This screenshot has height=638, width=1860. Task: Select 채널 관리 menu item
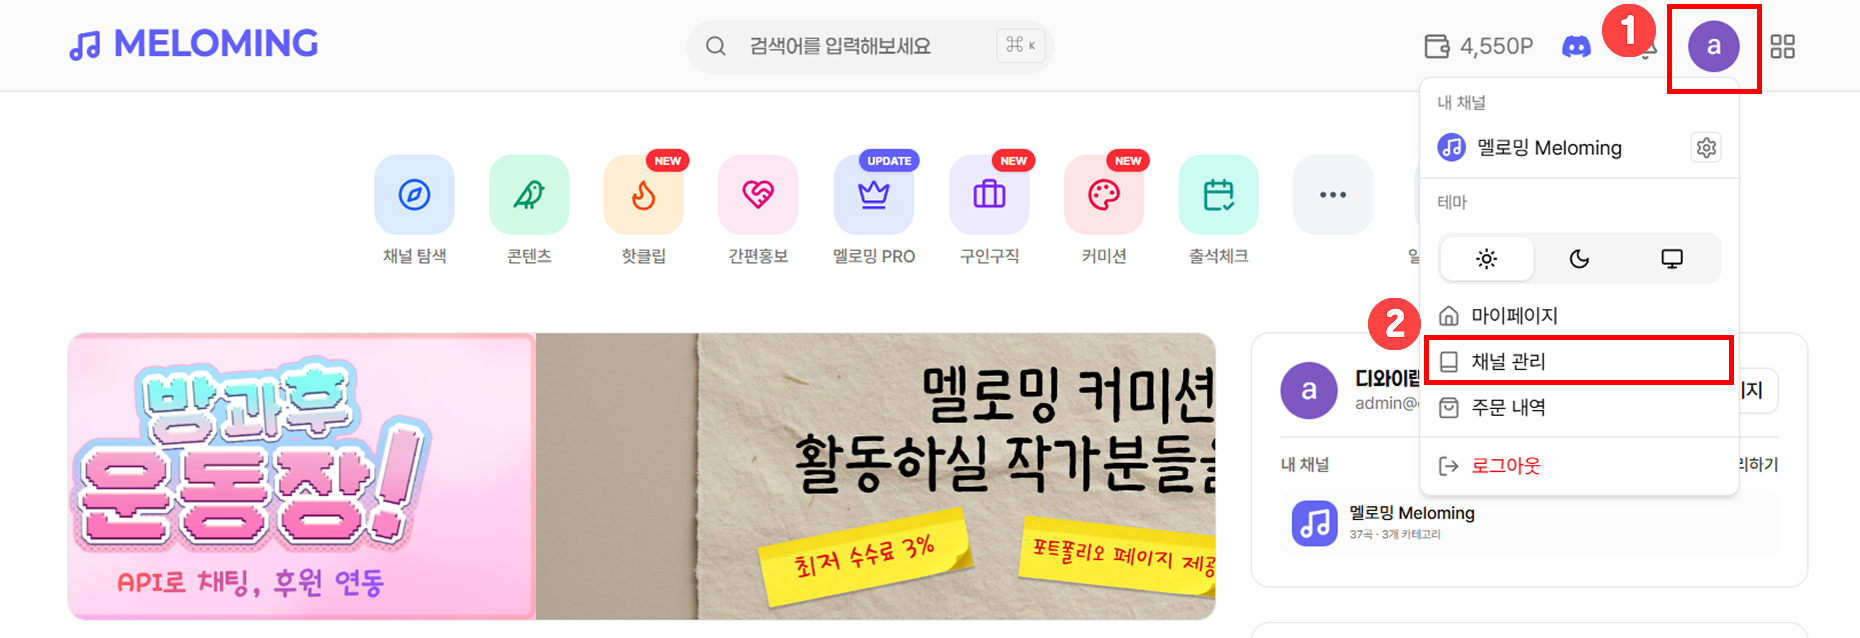[x=1579, y=361]
